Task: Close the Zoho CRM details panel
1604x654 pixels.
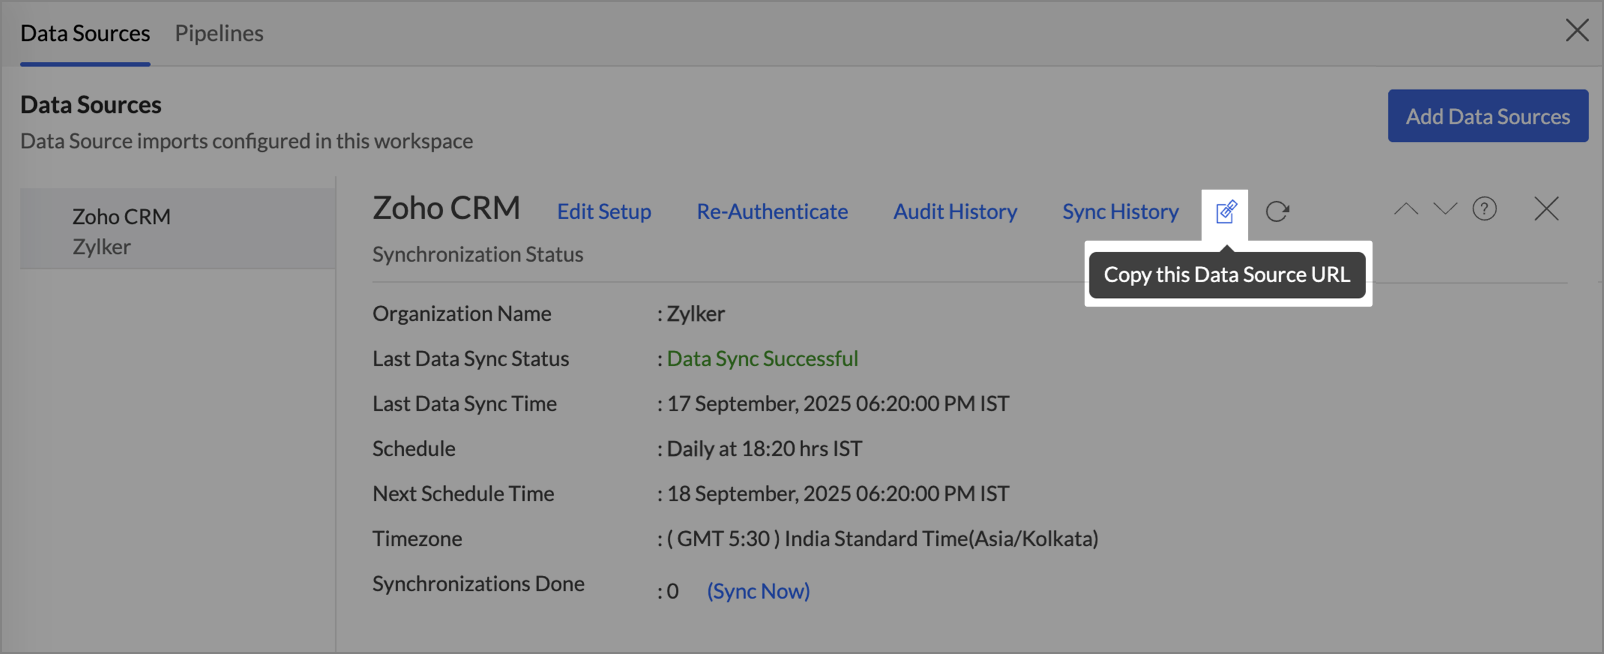Action: pyautogui.click(x=1546, y=209)
